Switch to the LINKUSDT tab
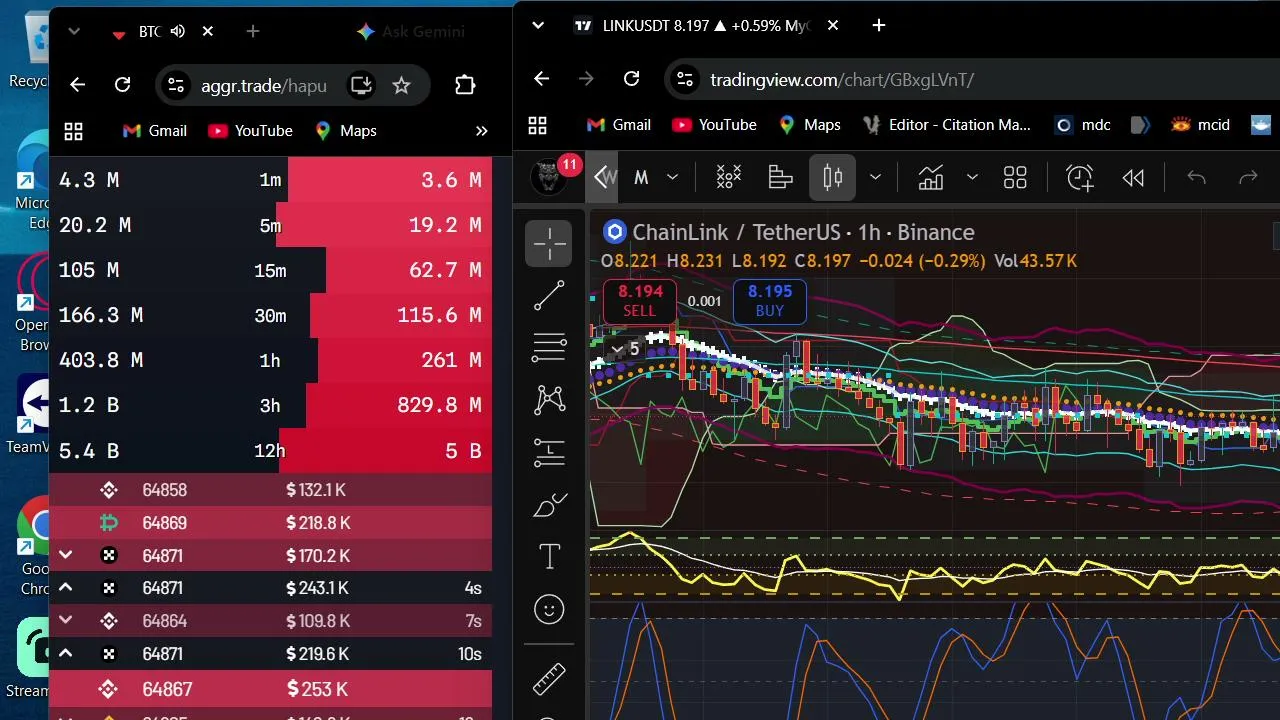1280x720 pixels. tap(706, 25)
